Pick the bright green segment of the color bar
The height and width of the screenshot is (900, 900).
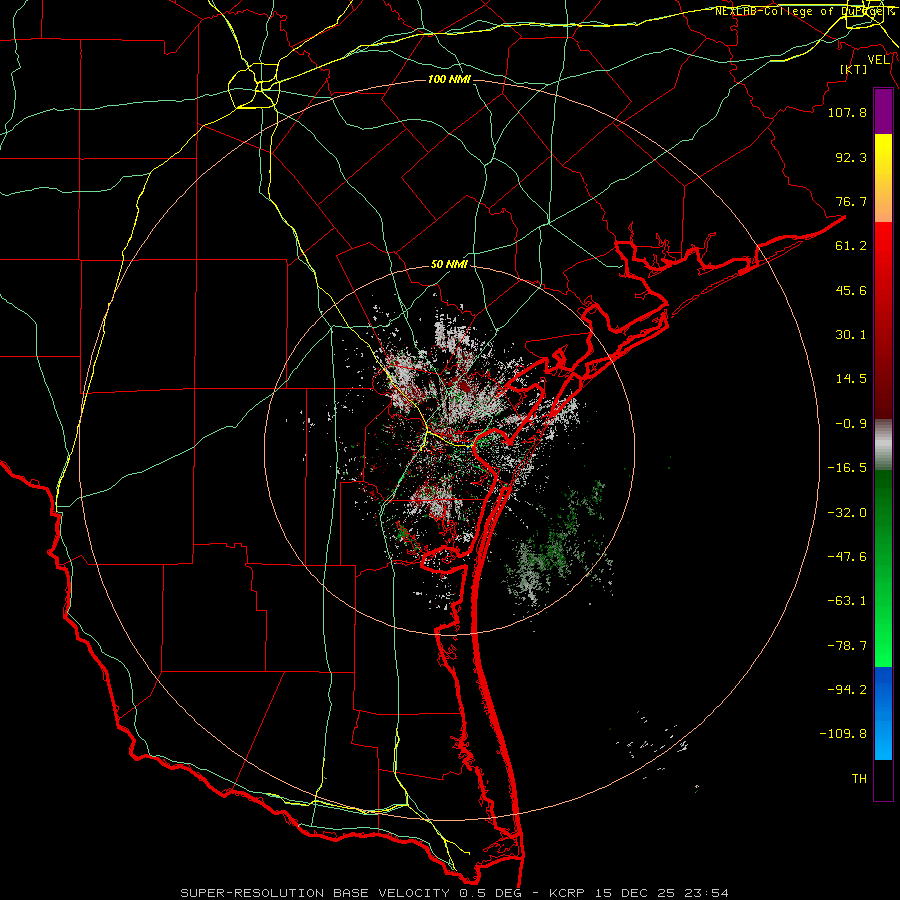[883, 568]
